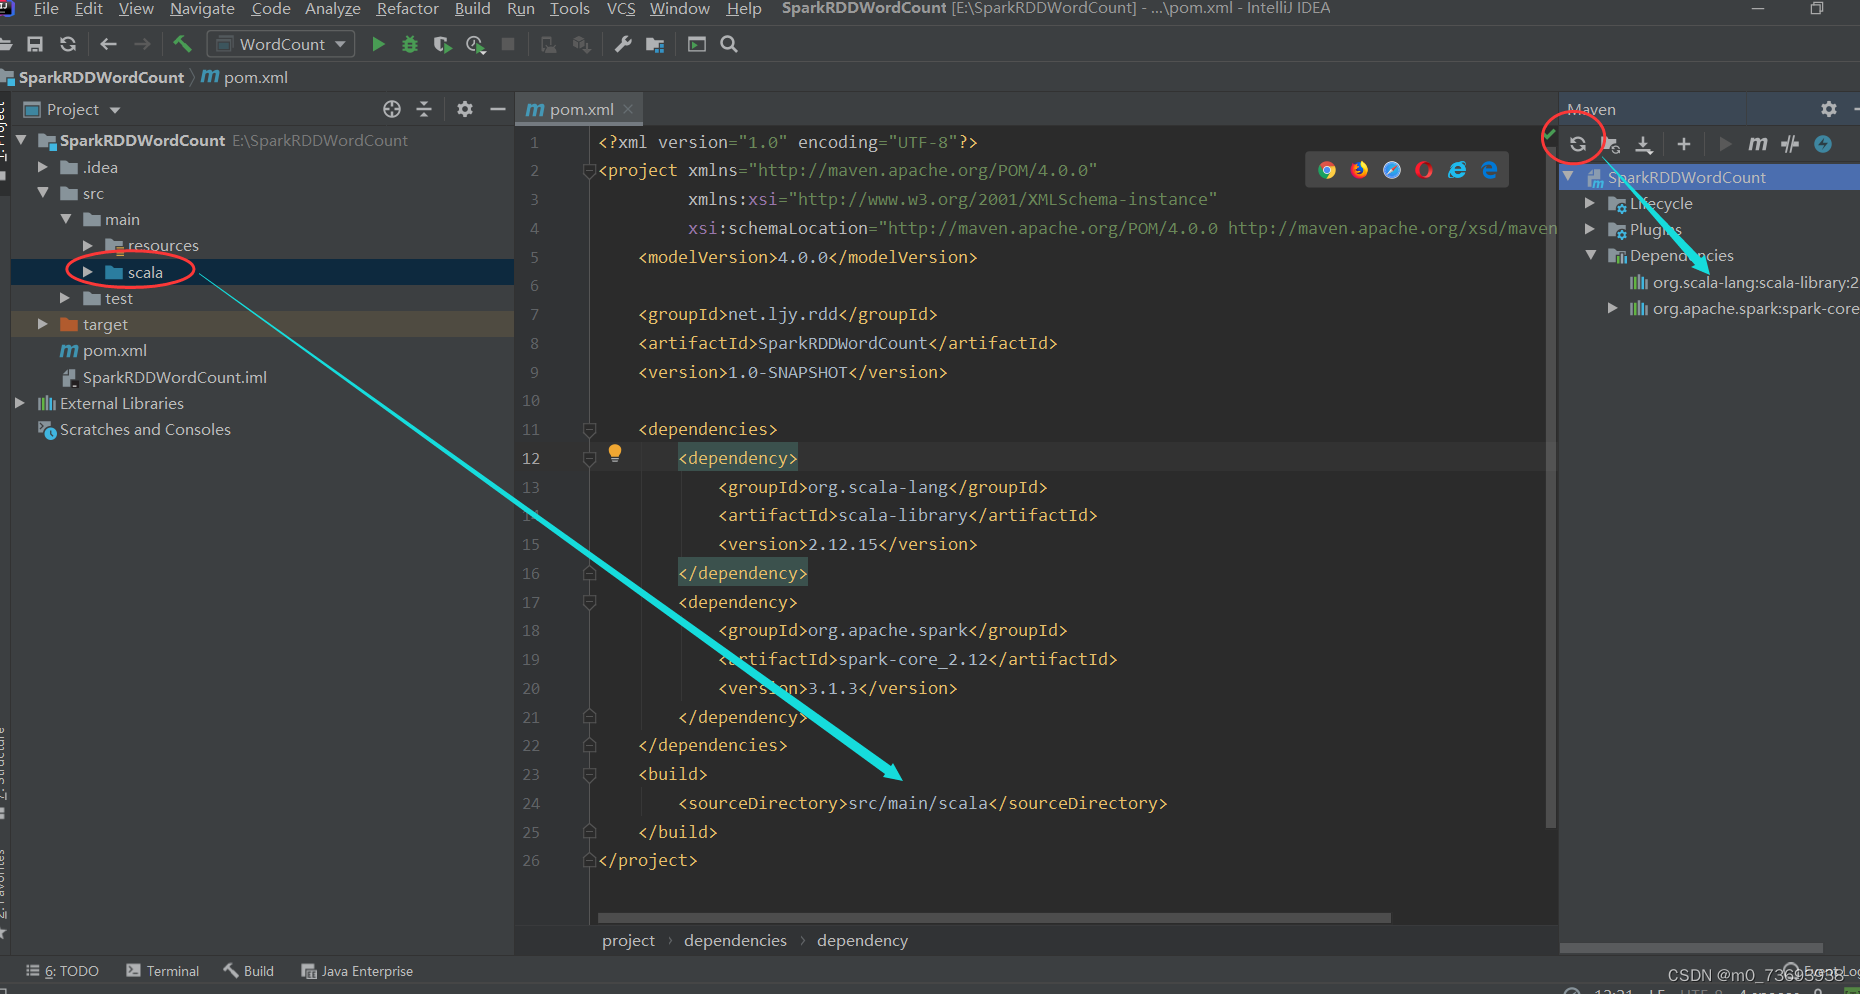Open pom.xml in Safari browser icon

click(1392, 170)
